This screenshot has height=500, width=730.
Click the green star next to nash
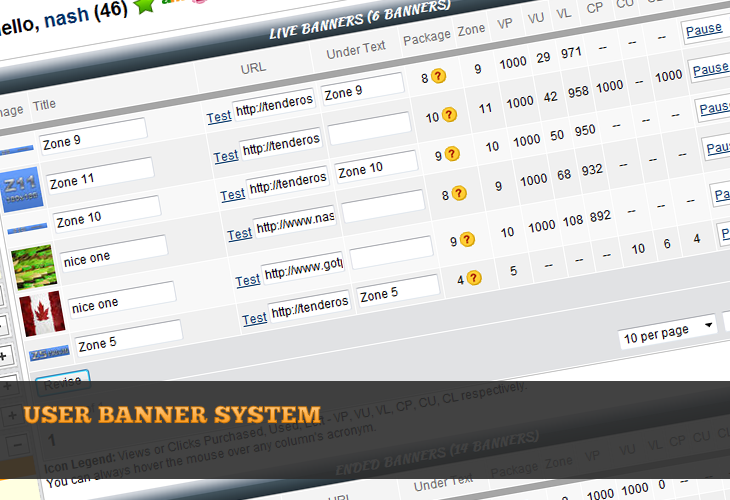[144, 5]
